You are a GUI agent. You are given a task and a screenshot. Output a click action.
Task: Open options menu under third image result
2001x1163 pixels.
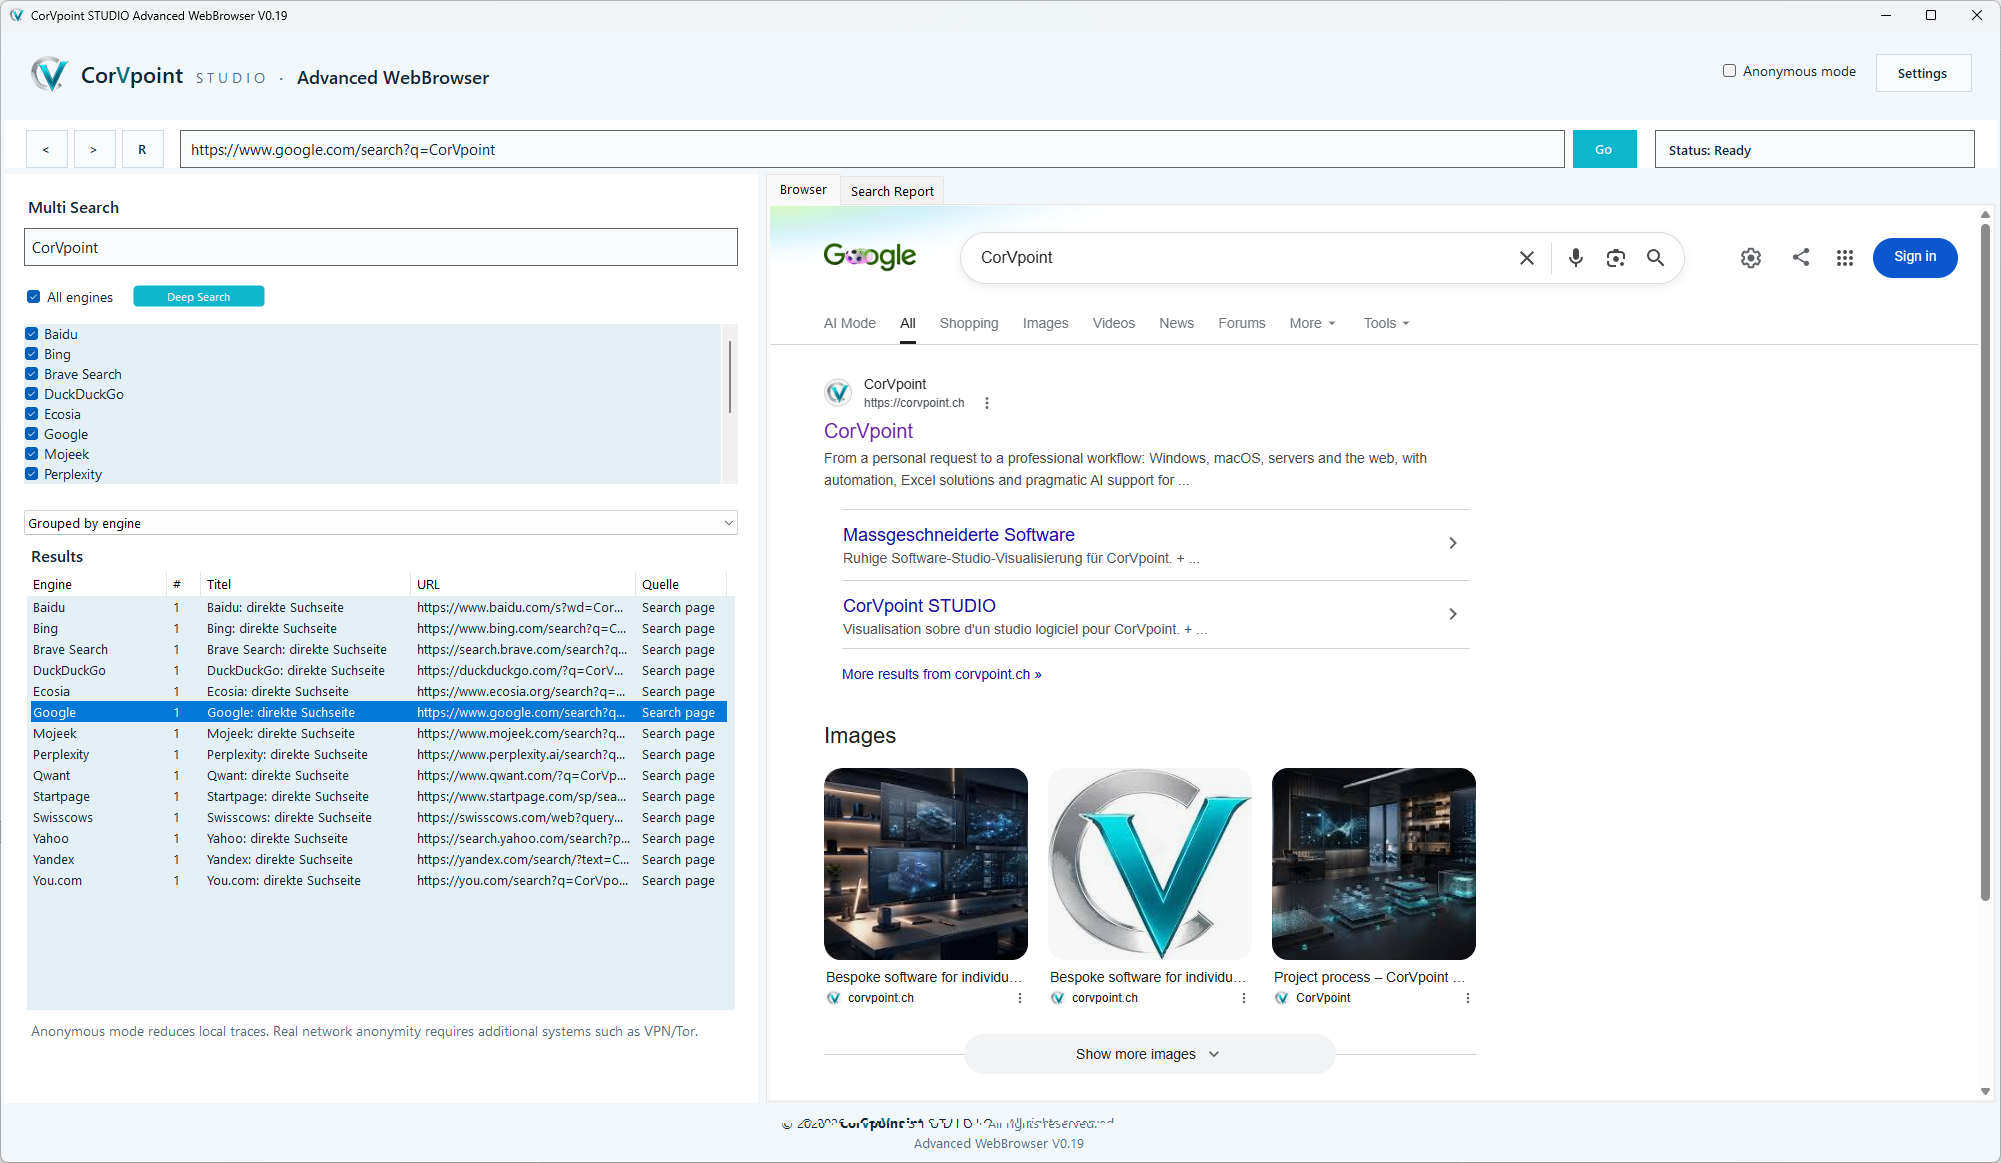click(1467, 998)
